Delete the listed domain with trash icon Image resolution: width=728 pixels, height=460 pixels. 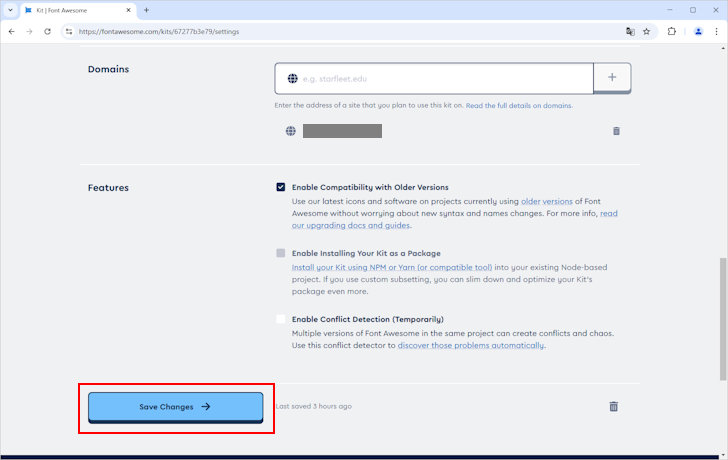point(616,131)
